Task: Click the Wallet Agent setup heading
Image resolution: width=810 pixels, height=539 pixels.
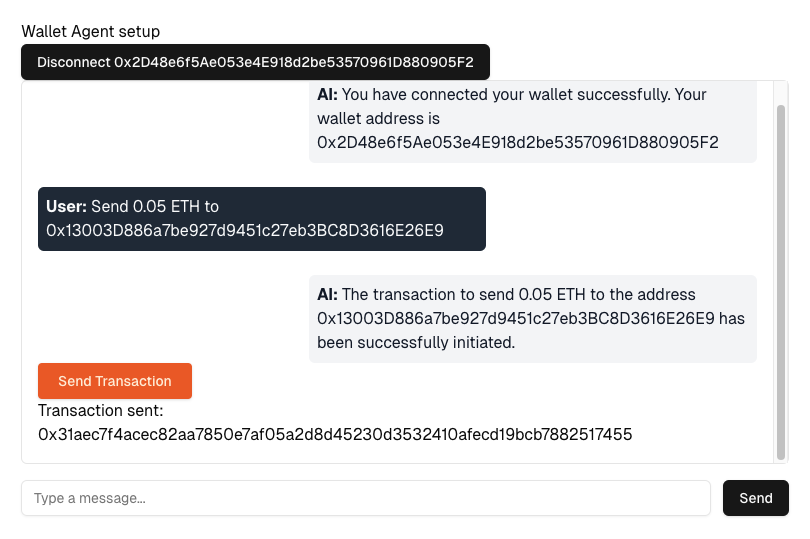Action: 90,32
